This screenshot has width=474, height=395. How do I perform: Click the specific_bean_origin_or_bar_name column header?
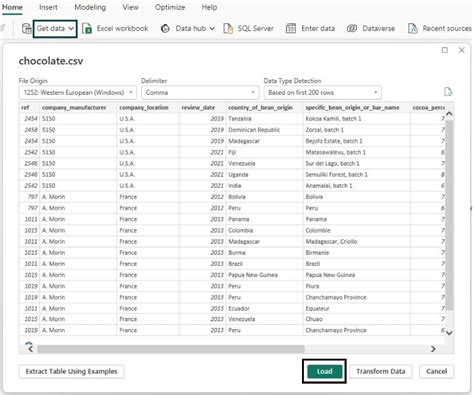click(357, 108)
